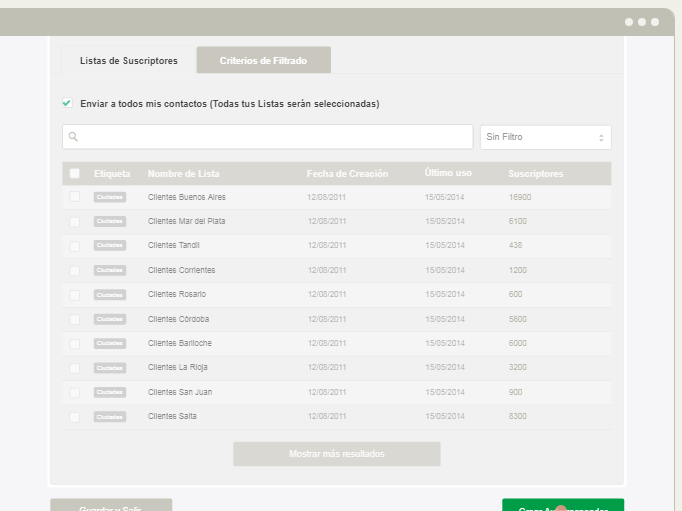This screenshot has height=511, width=682.
Task: Click subscriber count 5600
Action: (x=518, y=319)
